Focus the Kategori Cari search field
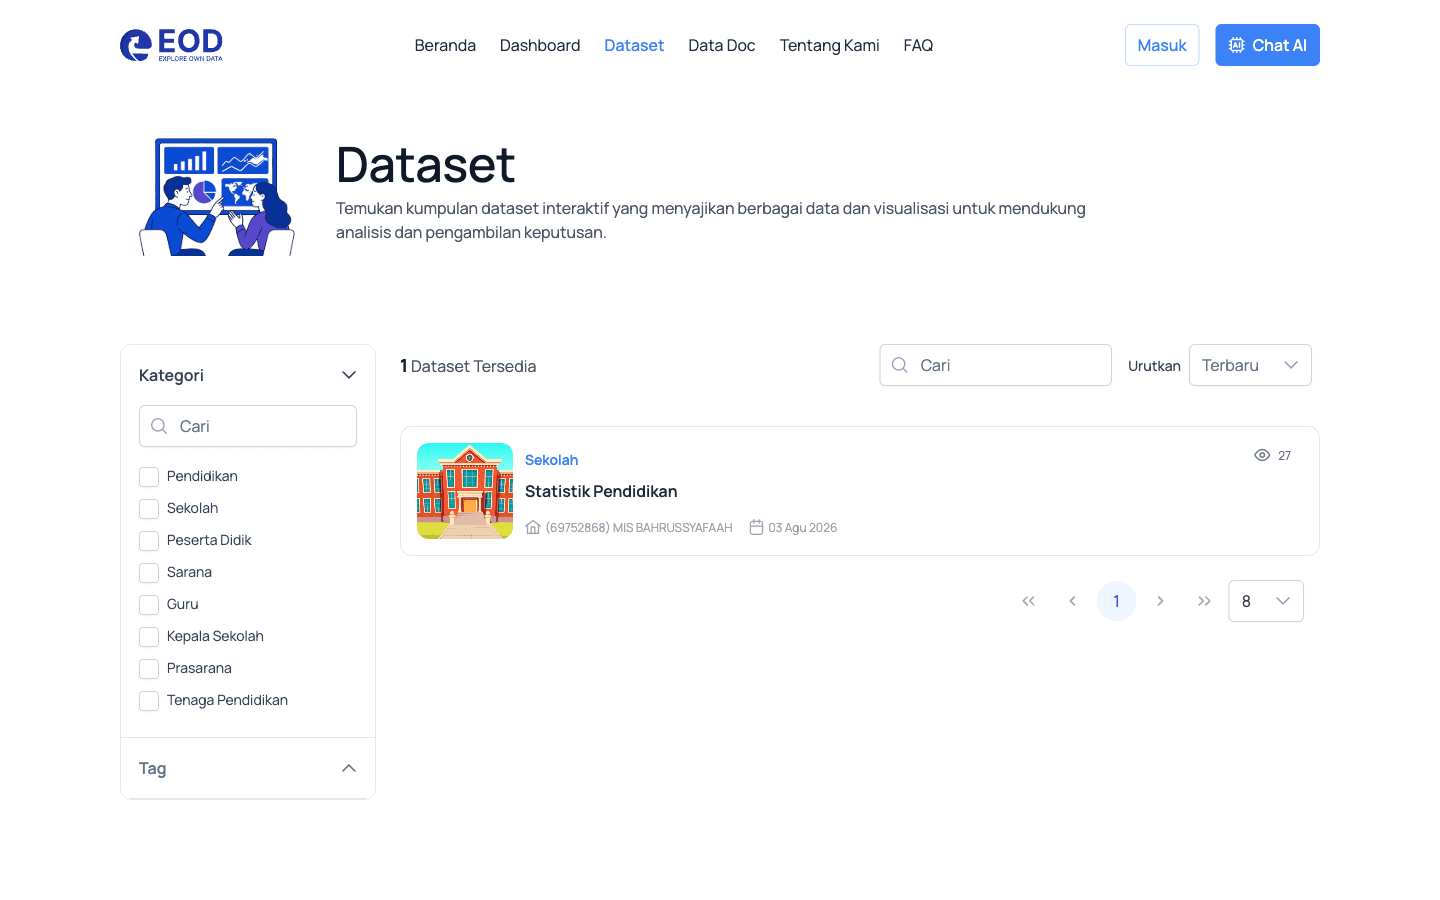Screen dimensions: 1440x900 pos(248,426)
